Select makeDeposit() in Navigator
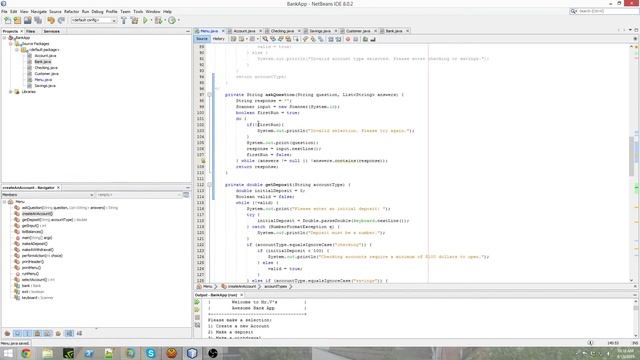Viewport: 640px width, 360px height. tap(34, 244)
